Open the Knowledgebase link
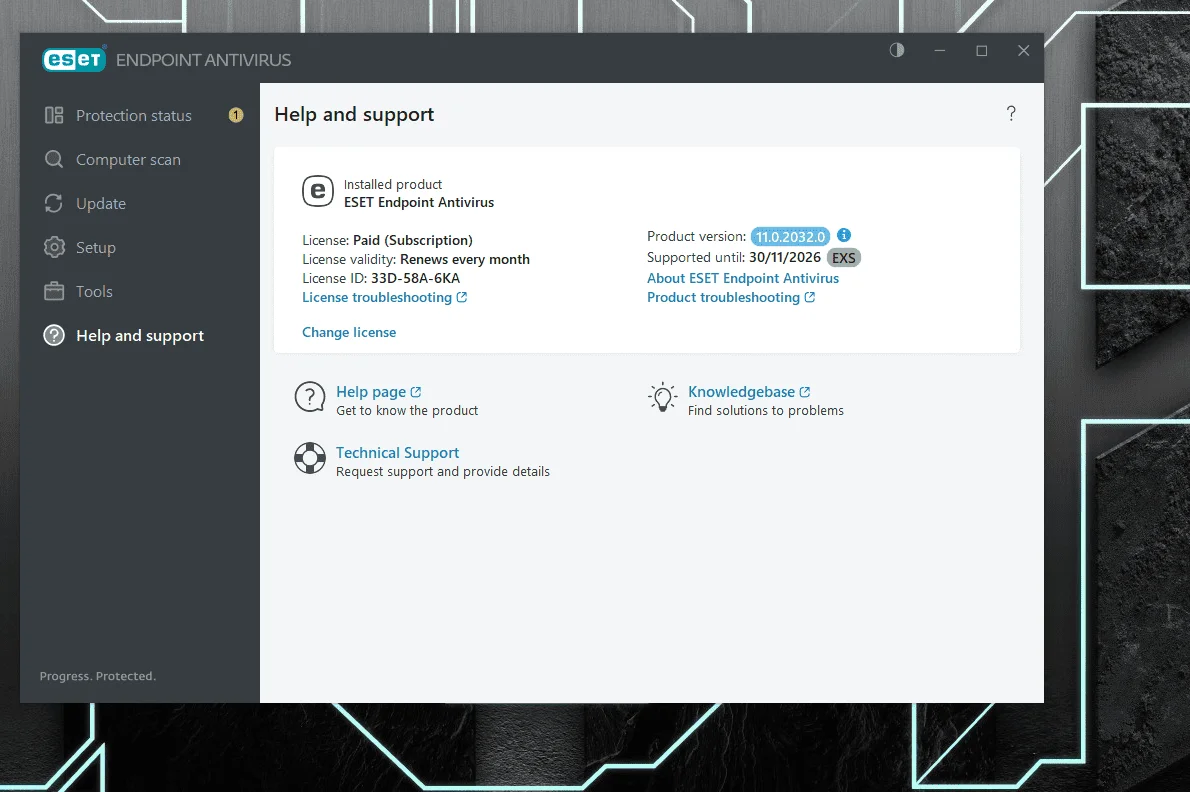1190x792 pixels. tap(741, 392)
